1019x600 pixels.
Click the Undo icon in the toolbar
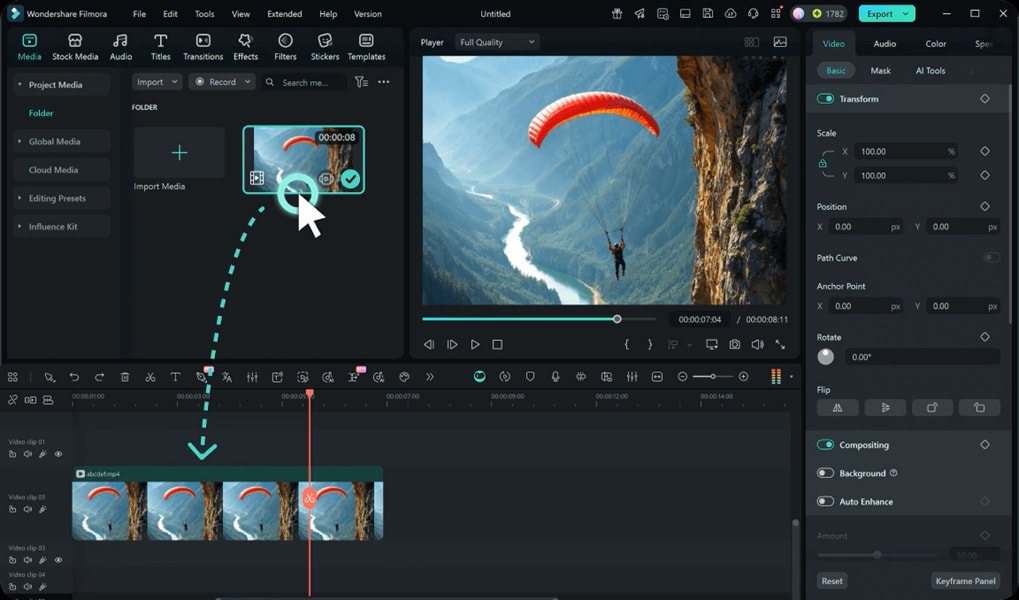point(74,377)
